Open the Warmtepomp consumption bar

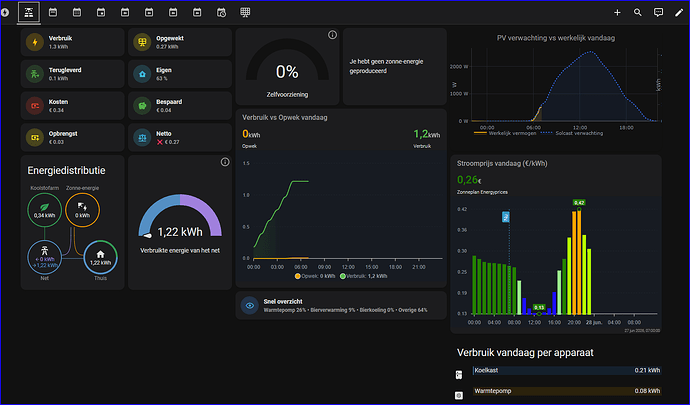coord(567,391)
